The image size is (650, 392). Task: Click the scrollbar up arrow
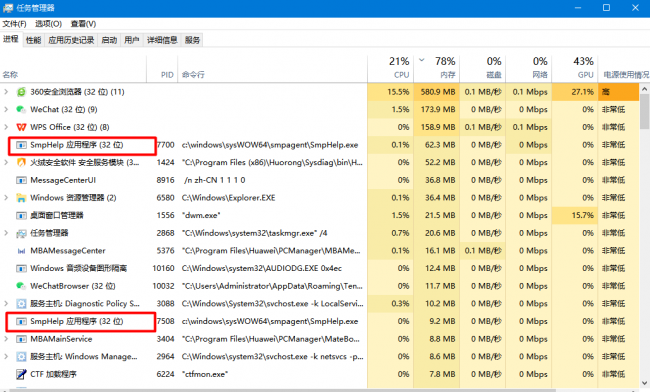tap(645, 89)
